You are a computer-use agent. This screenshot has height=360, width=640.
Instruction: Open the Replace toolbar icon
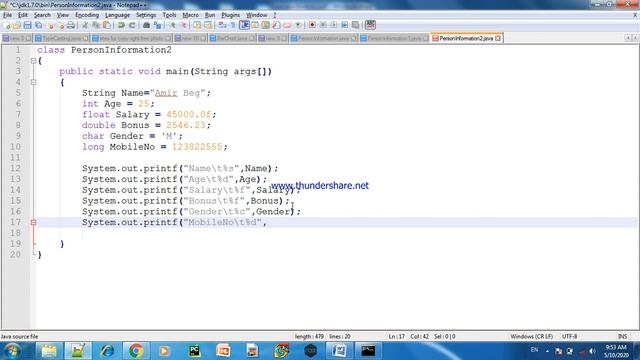coord(157,25)
